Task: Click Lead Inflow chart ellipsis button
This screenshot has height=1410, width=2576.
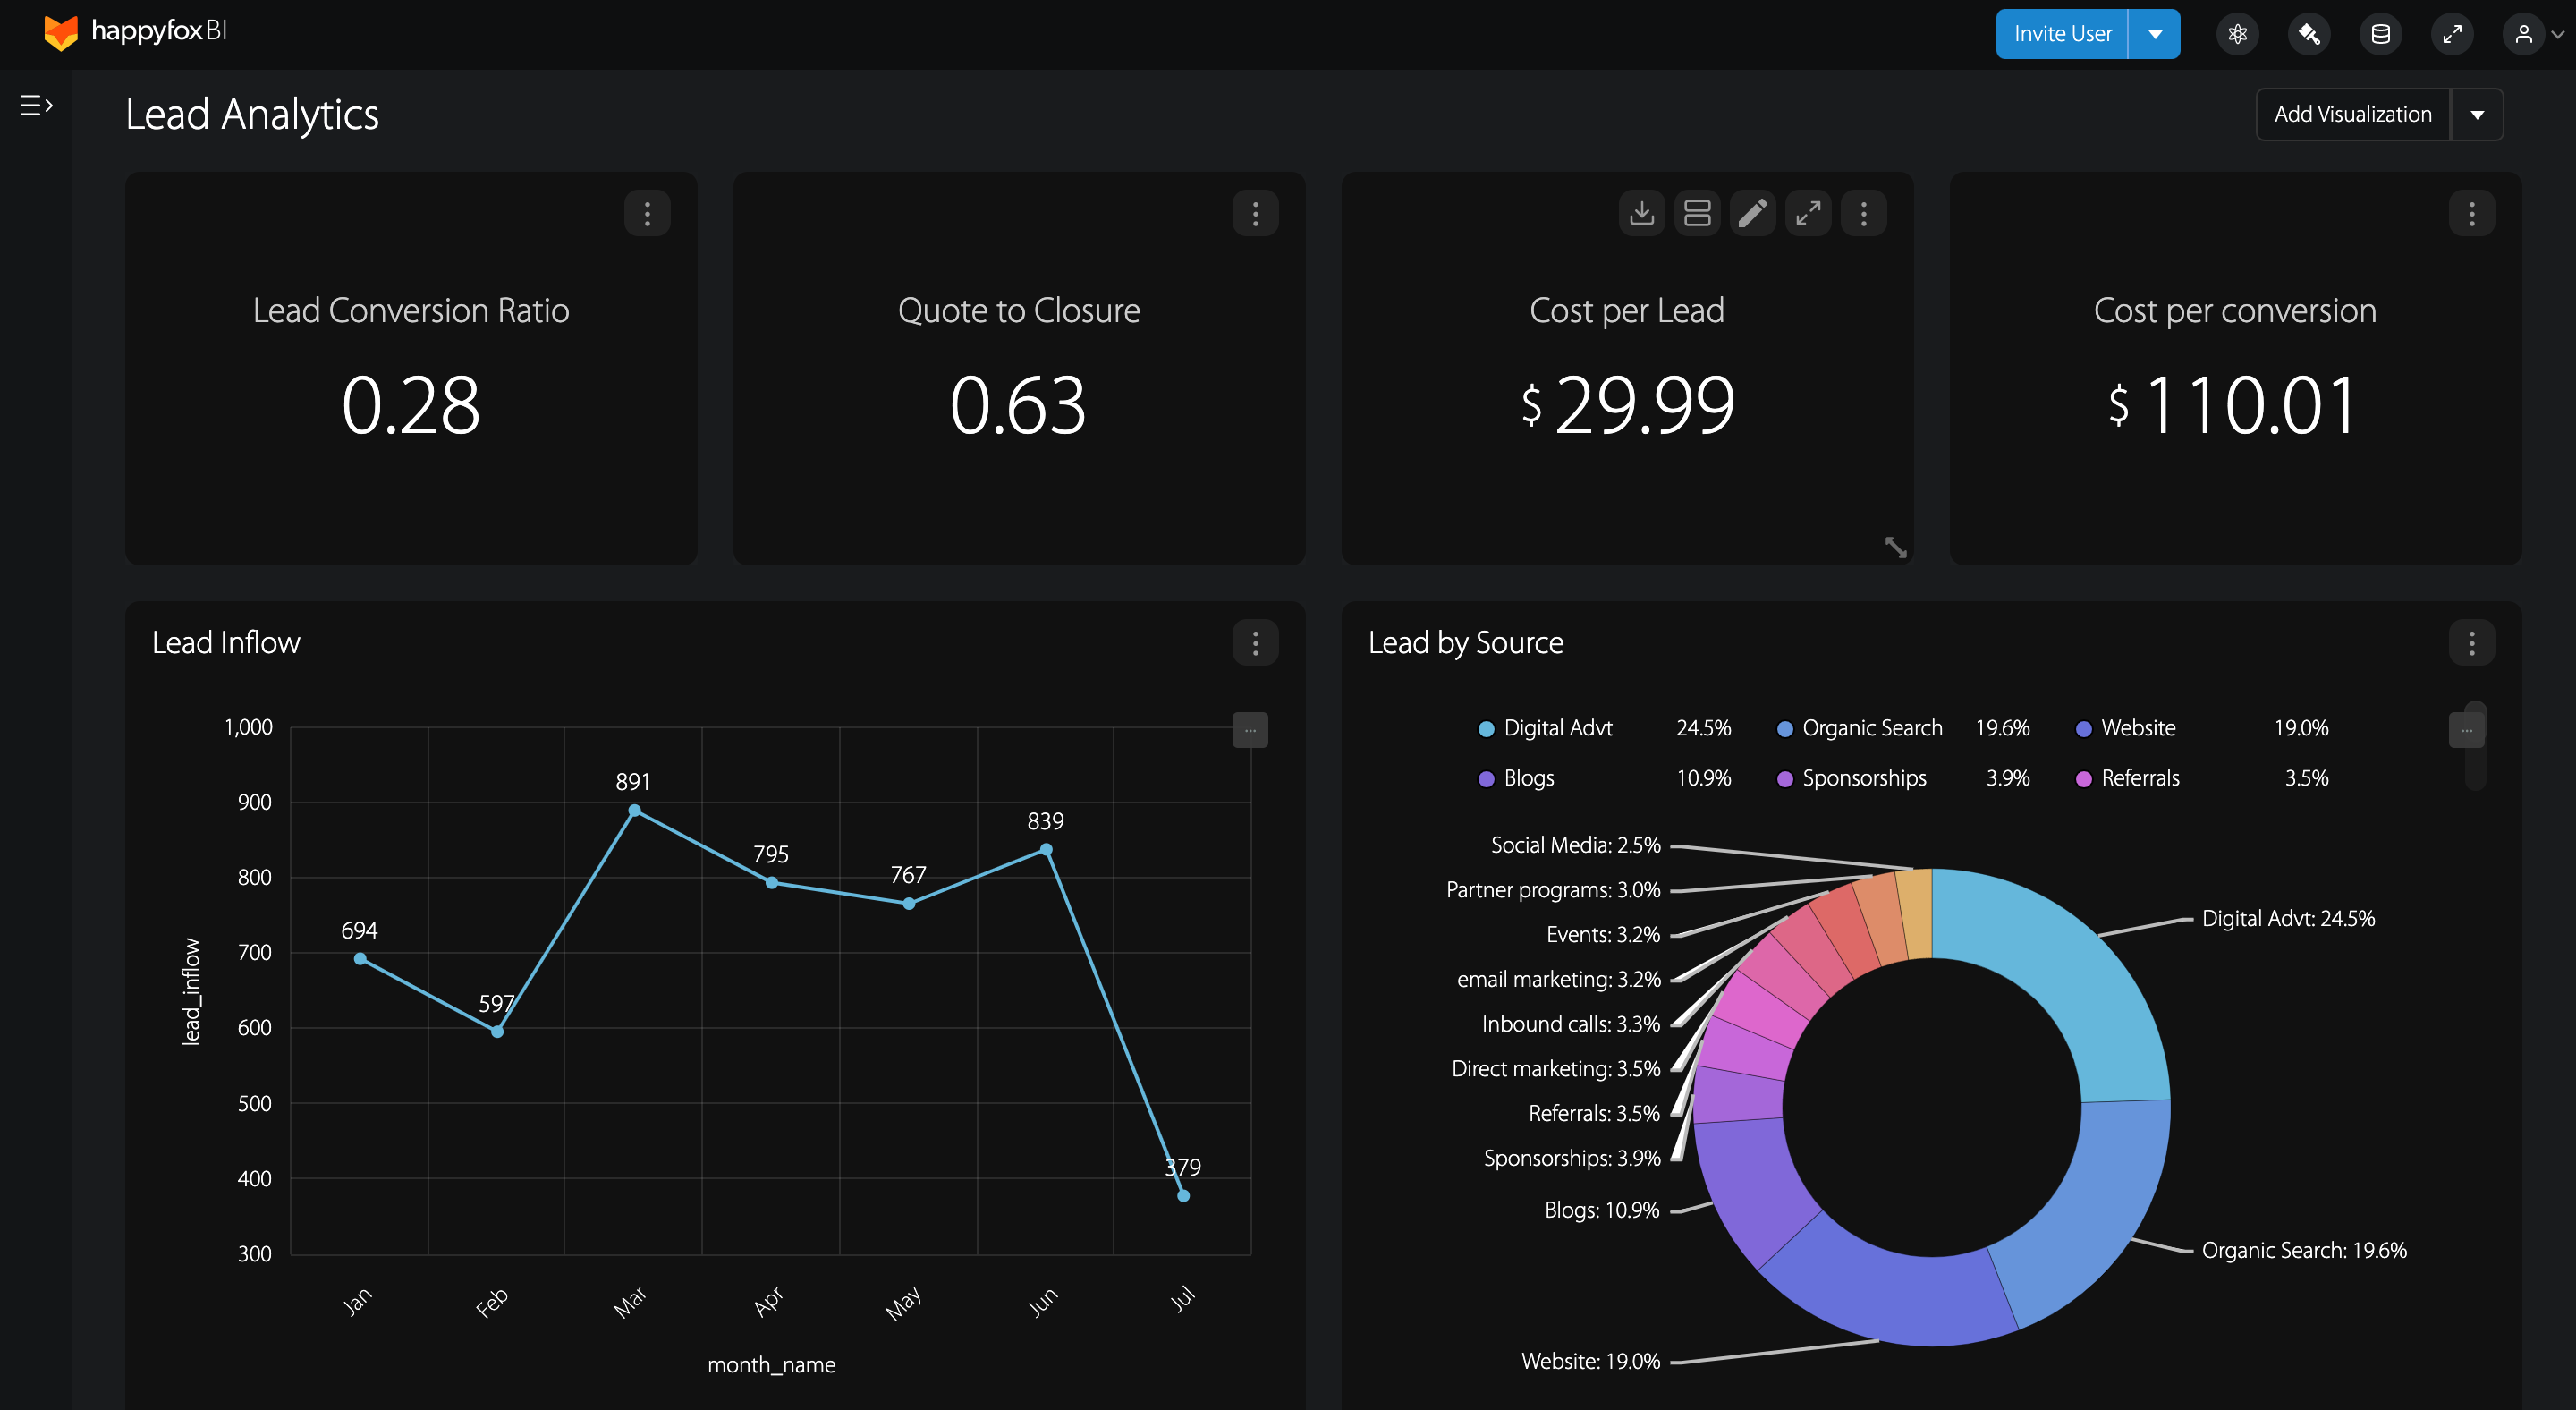Action: (1250, 730)
